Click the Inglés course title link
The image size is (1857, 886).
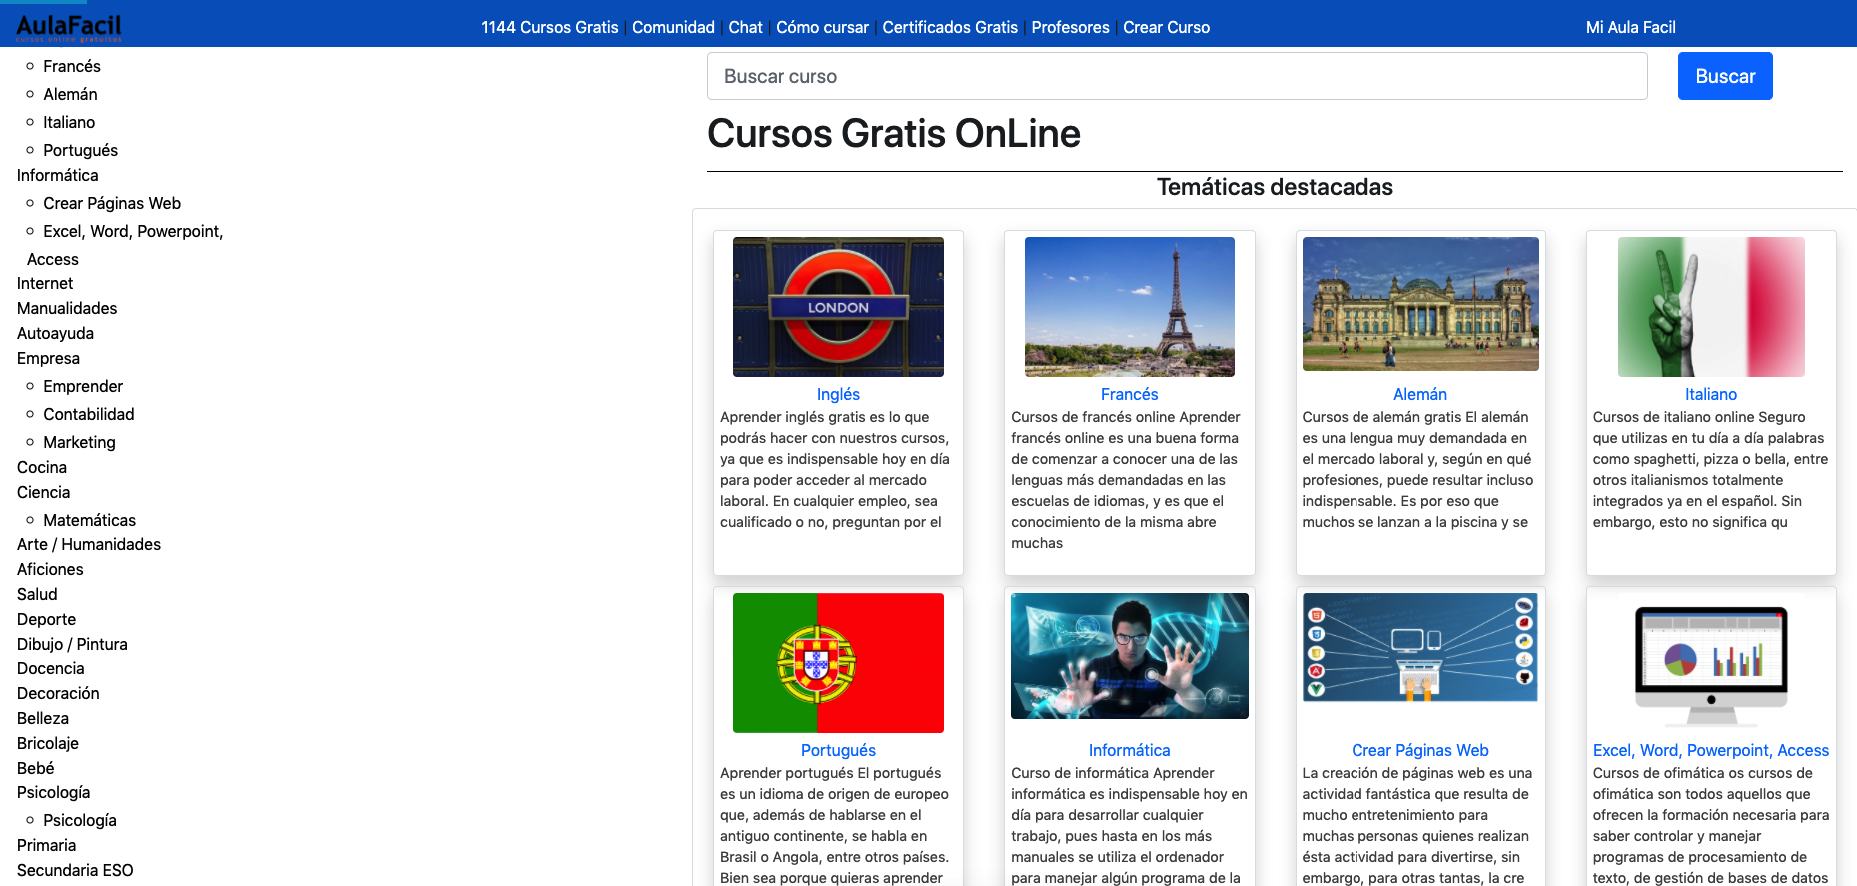[838, 394]
